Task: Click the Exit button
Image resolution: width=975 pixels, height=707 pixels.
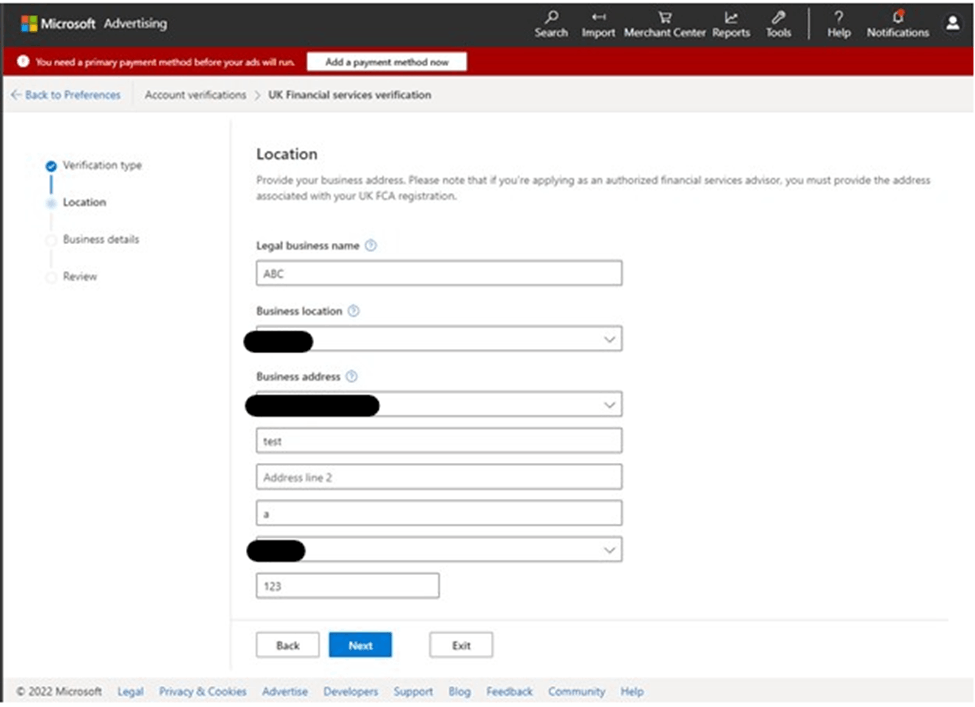Action: [x=461, y=645]
